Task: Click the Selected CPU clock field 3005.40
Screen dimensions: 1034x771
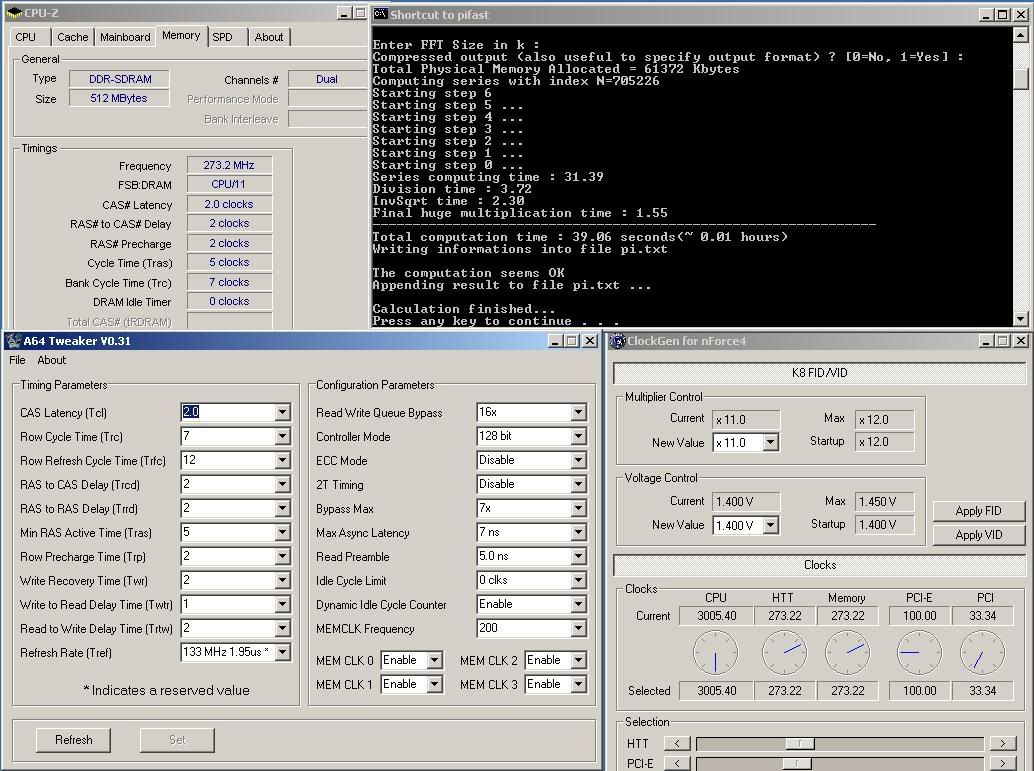Action: click(717, 691)
